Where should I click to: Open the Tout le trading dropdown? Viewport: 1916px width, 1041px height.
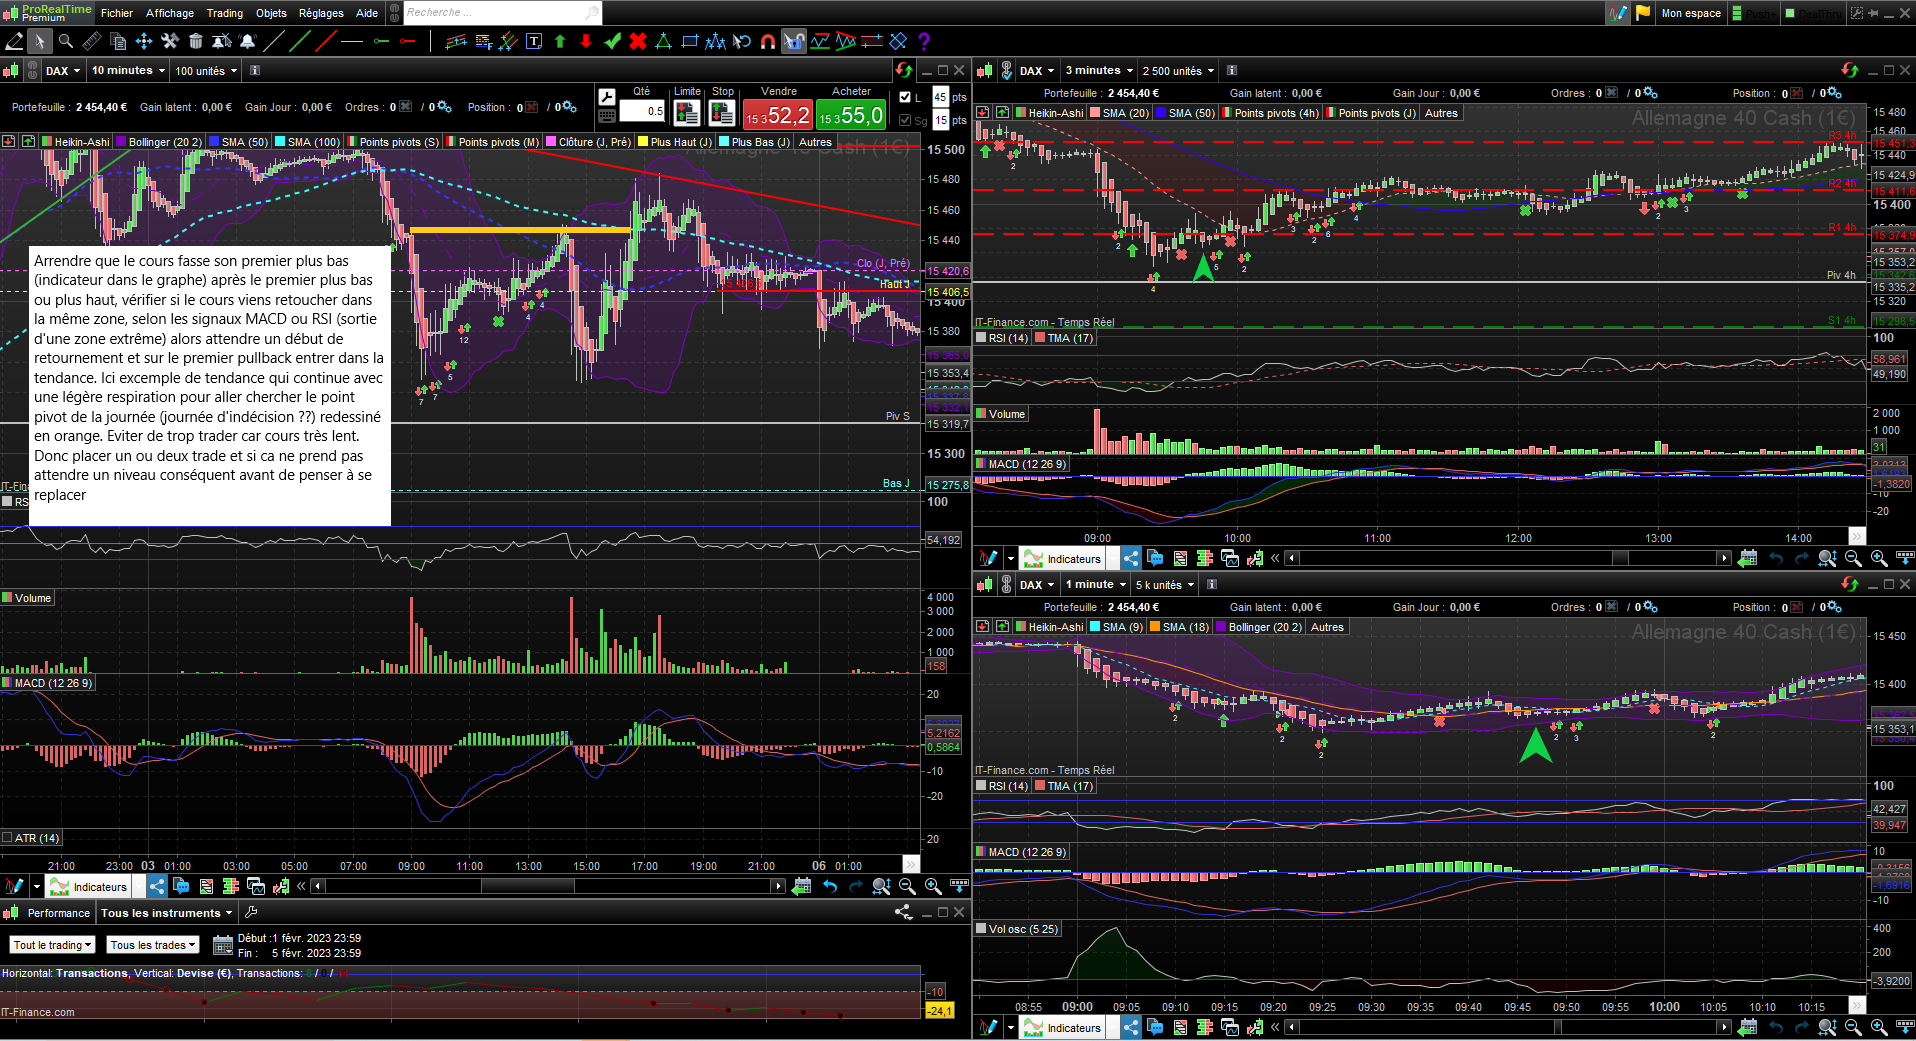click(53, 945)
